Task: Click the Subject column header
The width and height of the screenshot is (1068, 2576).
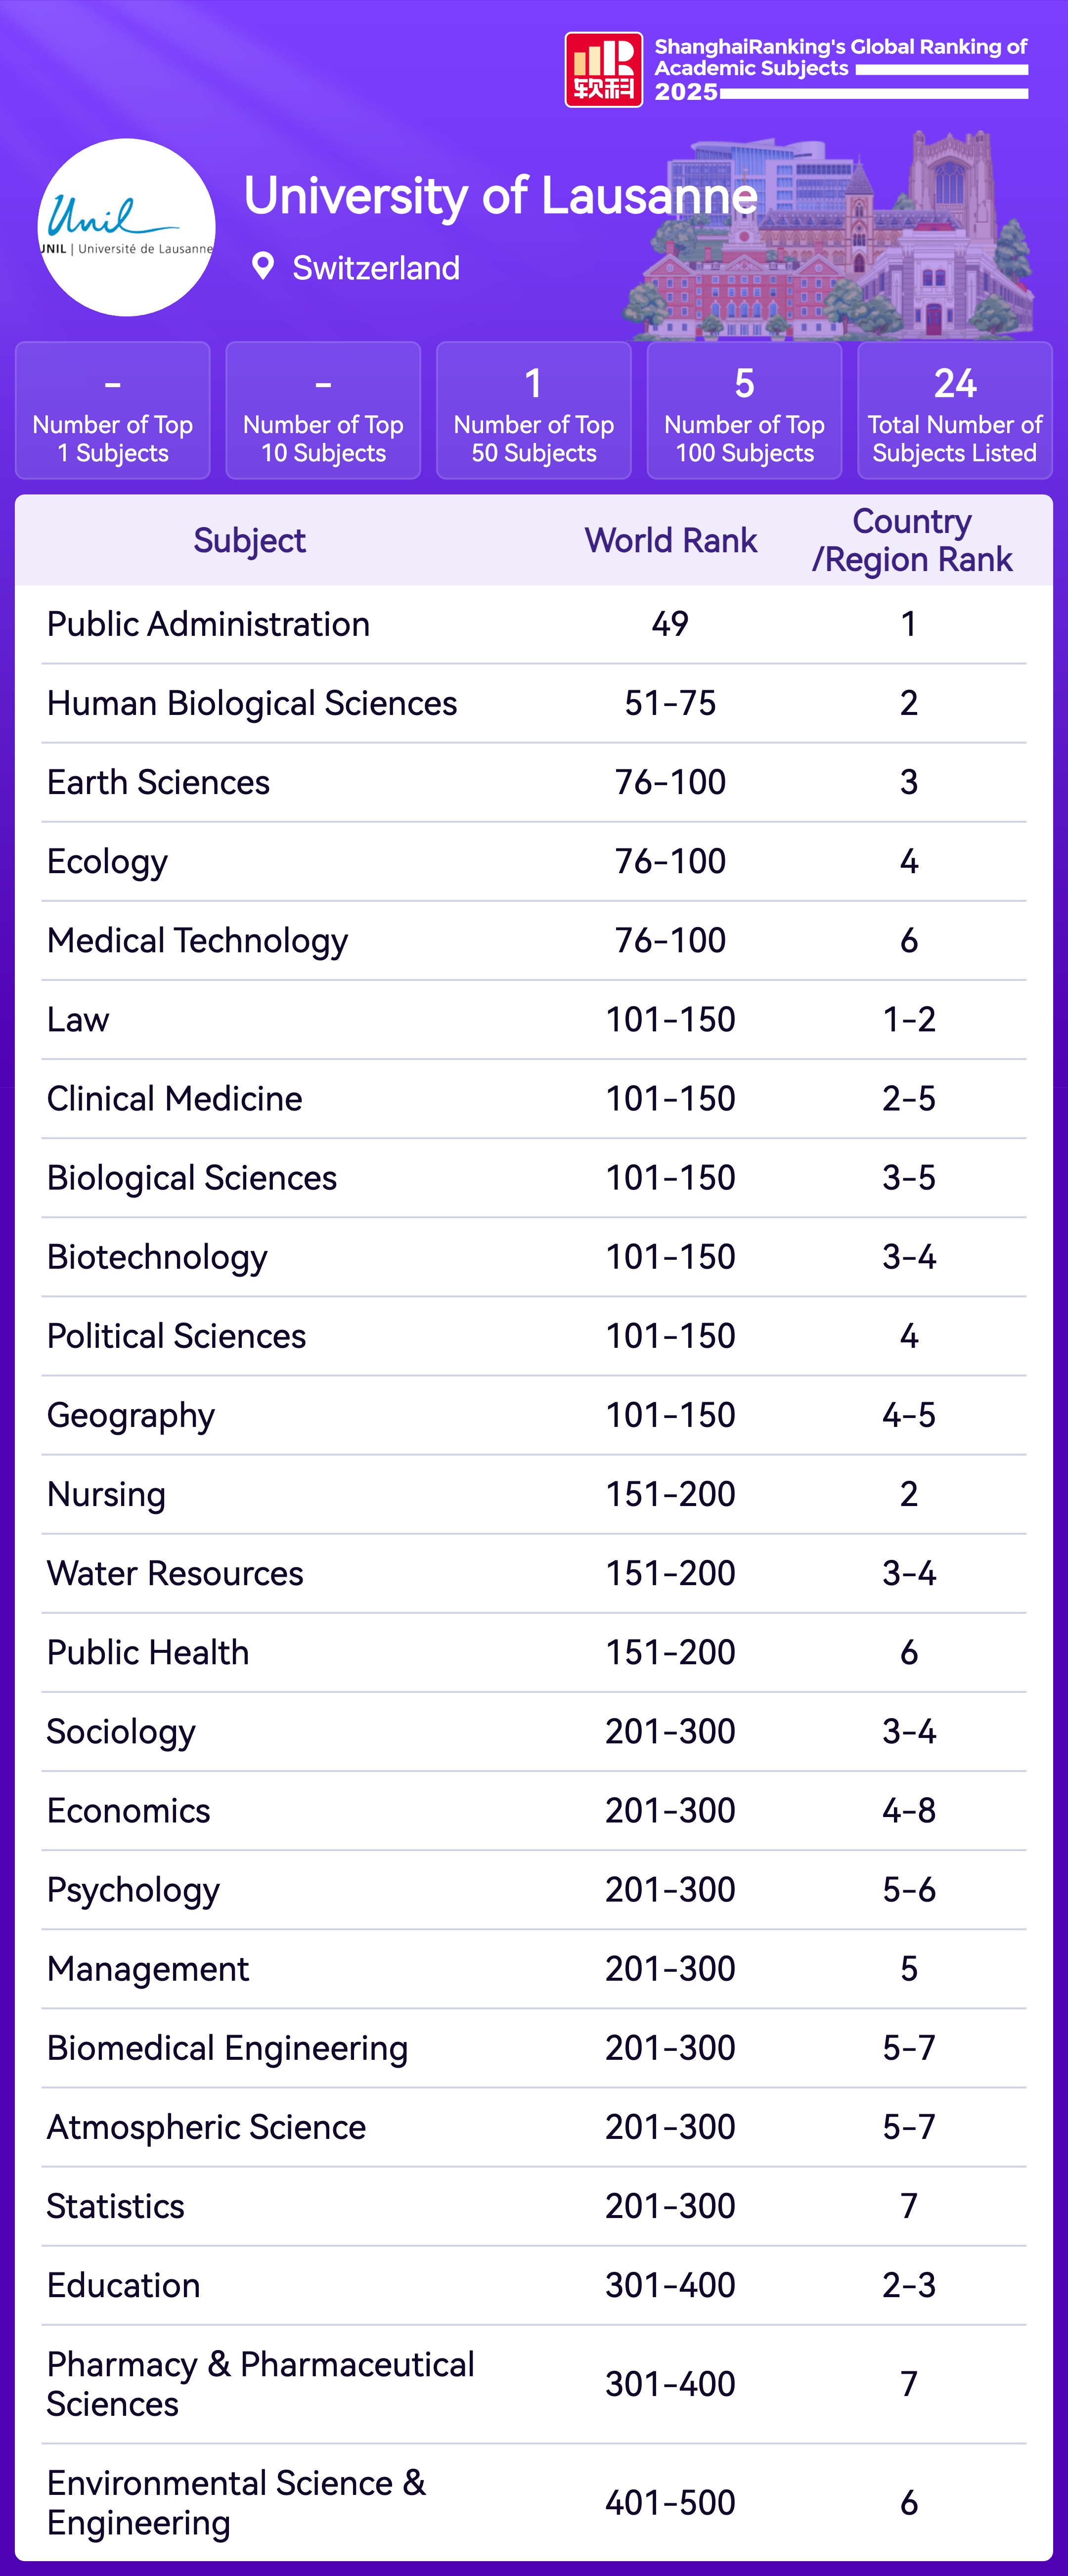Action: pyautogui.click(x=249, y=541)
